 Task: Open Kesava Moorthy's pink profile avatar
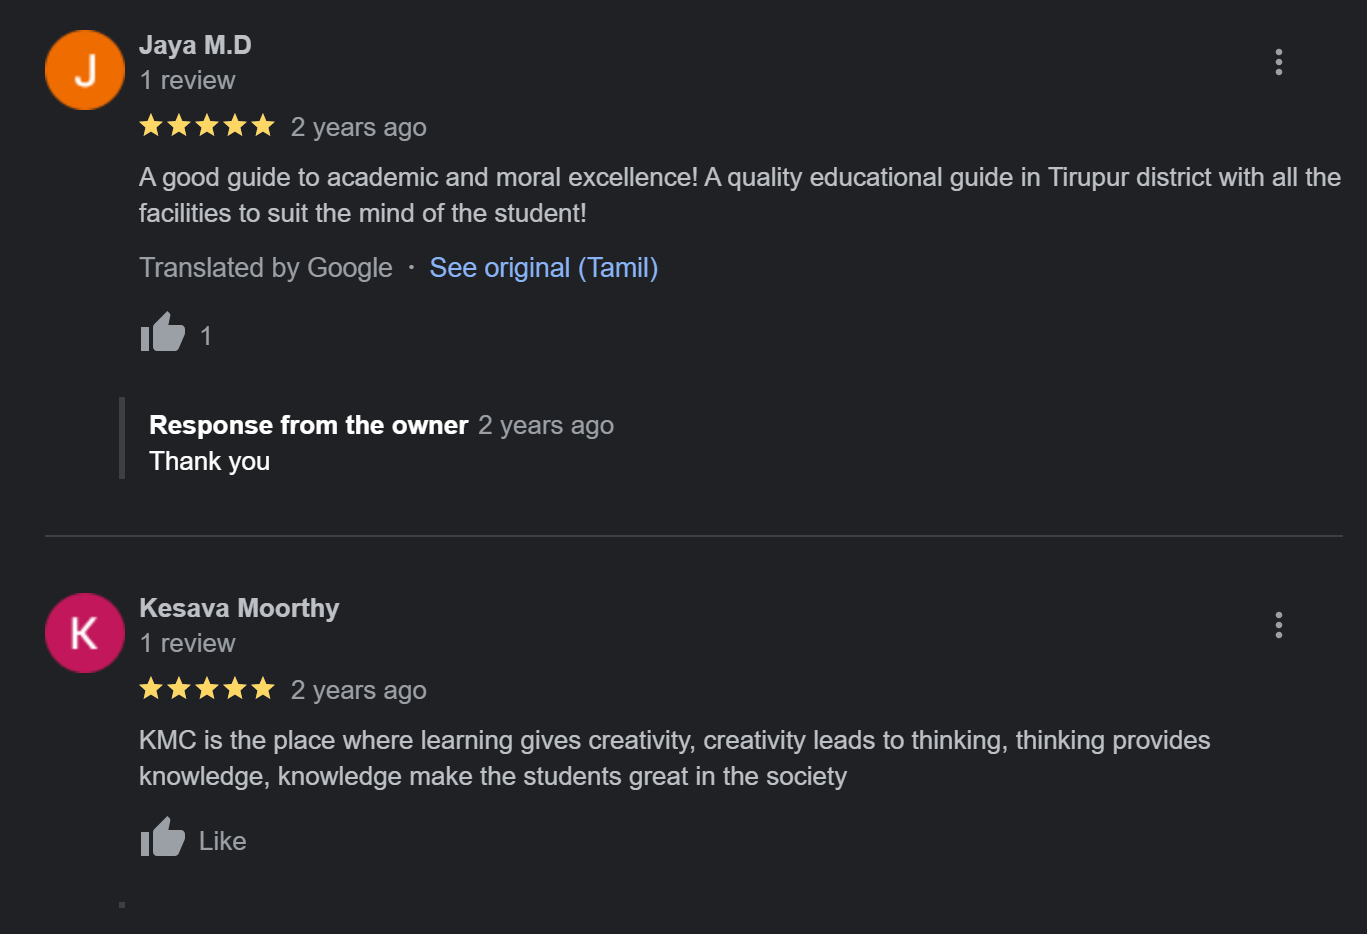coord(85,633)
